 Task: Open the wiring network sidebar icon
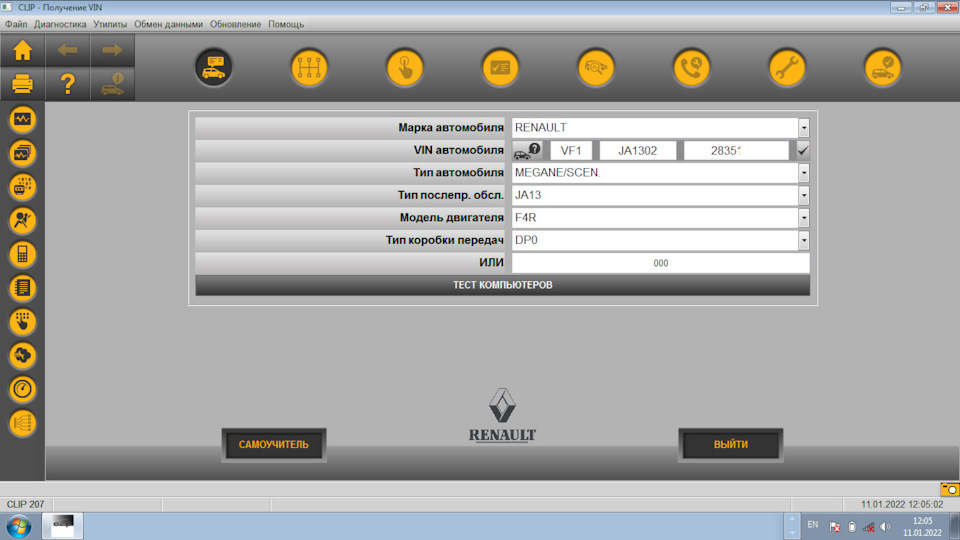[x=23, y=422]
